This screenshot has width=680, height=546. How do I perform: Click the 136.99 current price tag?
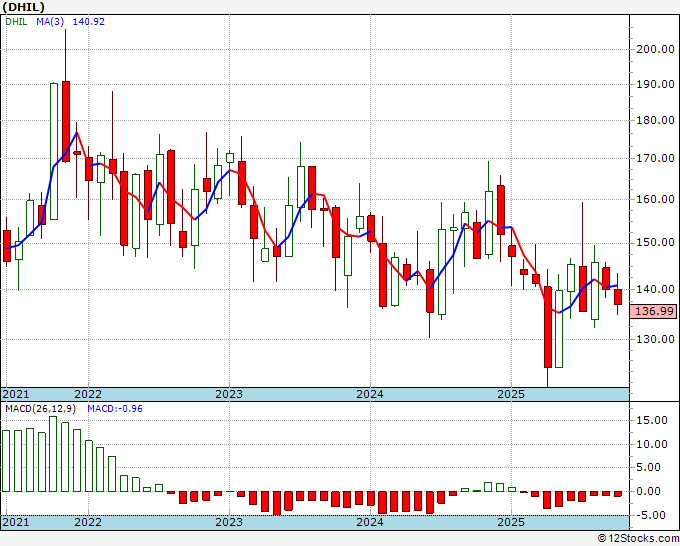[655, 311]
